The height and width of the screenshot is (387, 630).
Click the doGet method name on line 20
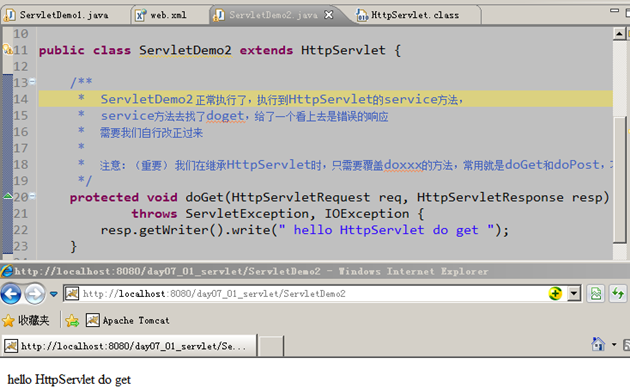point(204,197)
